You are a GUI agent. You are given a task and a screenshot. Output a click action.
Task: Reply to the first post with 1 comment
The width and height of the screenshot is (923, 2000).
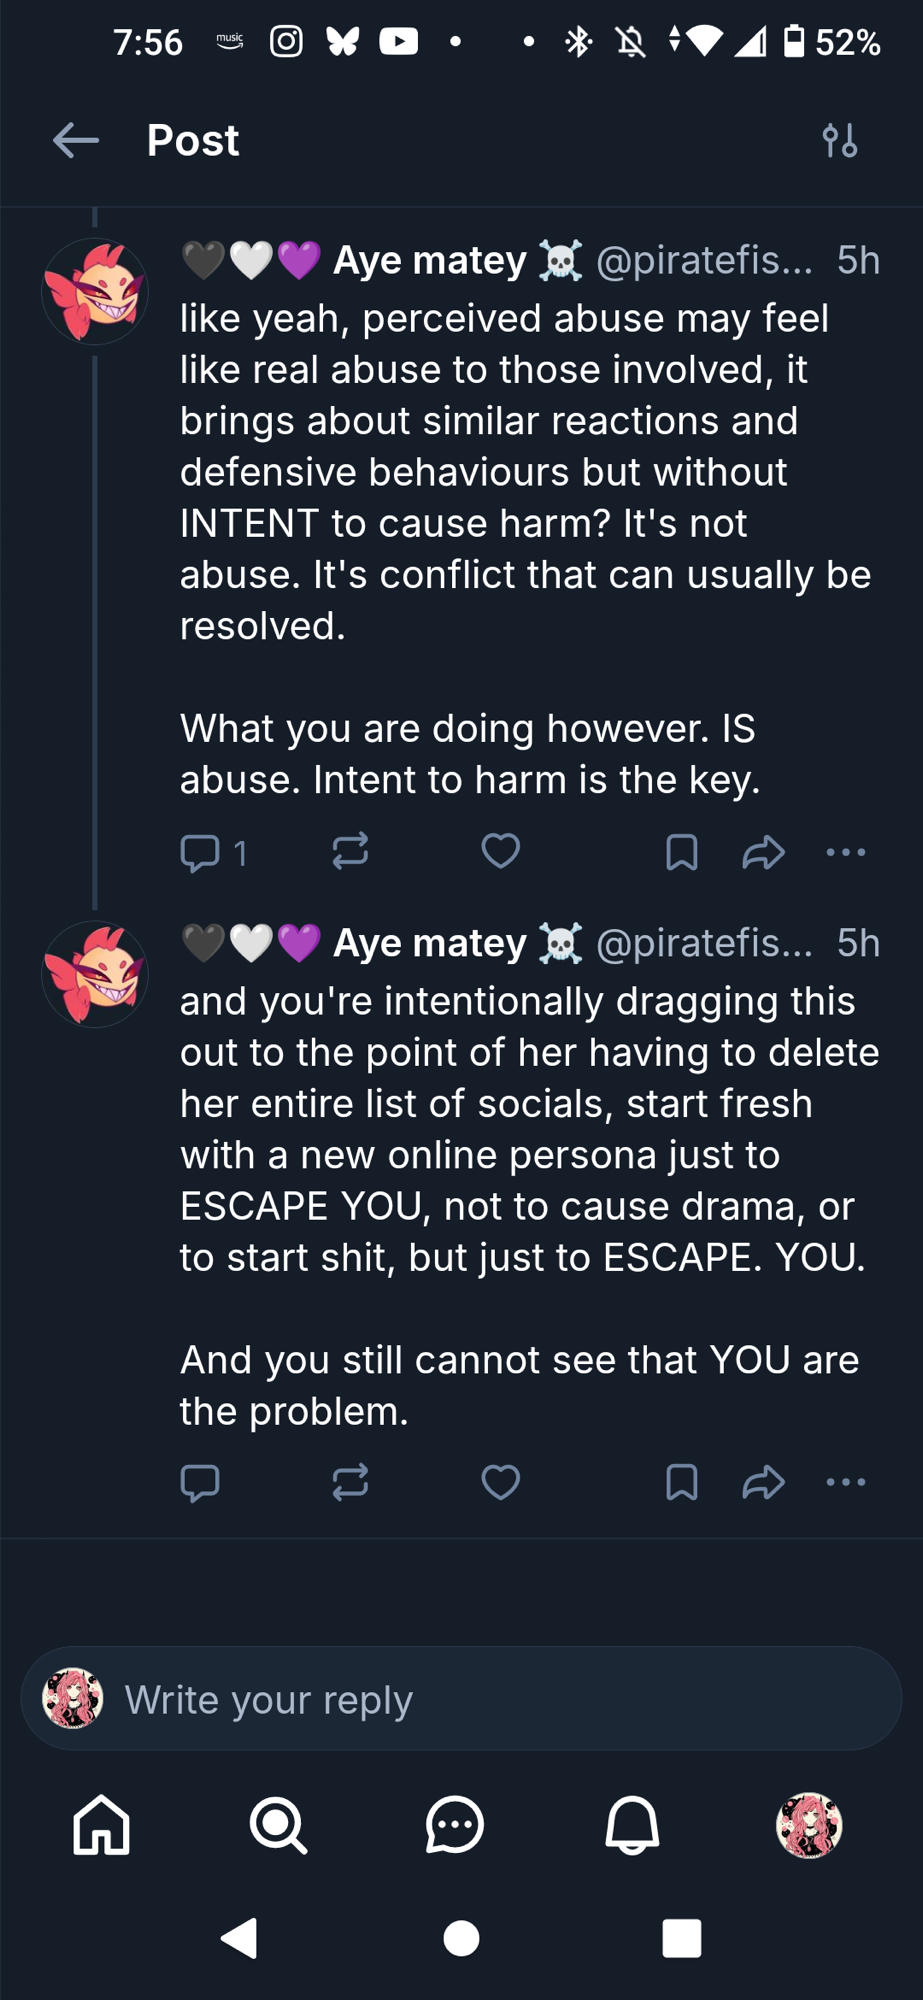coord(200,853)
